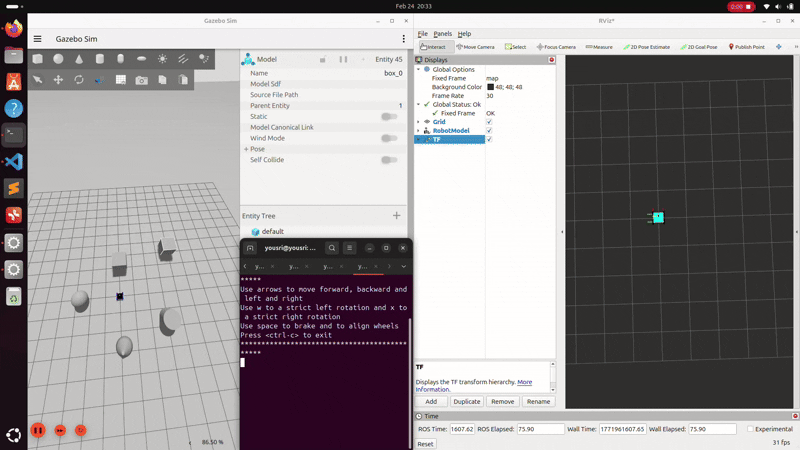Uncheck the Grid display checkbox
800x450 pixels.
coord(489,122)
